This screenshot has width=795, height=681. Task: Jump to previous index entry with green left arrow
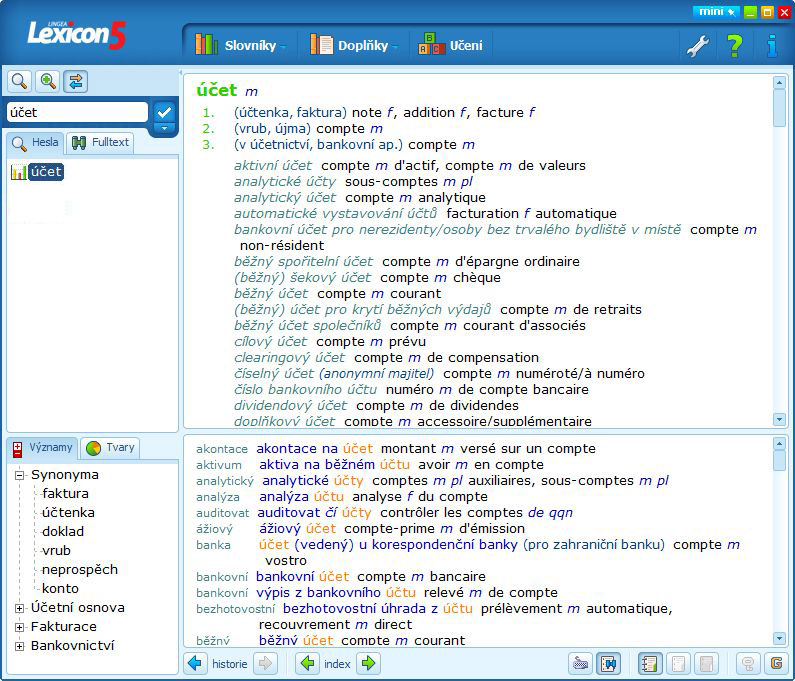coord(307,663)
